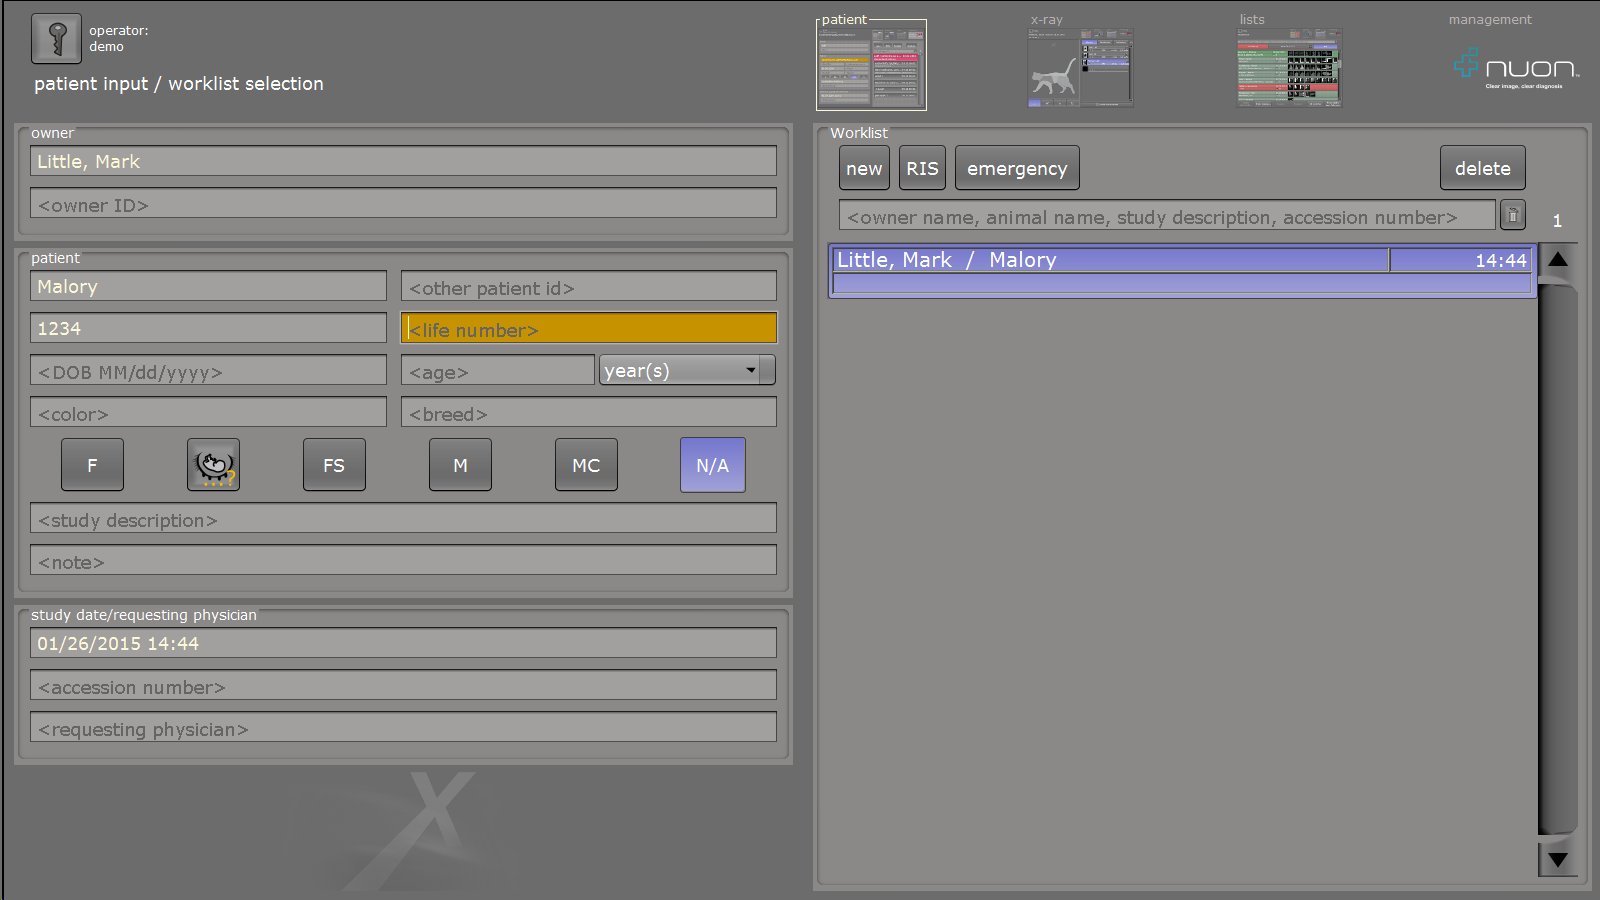The image size is (1600, 900).
Task: Click the requesting physician field
Action: (403, 727)
